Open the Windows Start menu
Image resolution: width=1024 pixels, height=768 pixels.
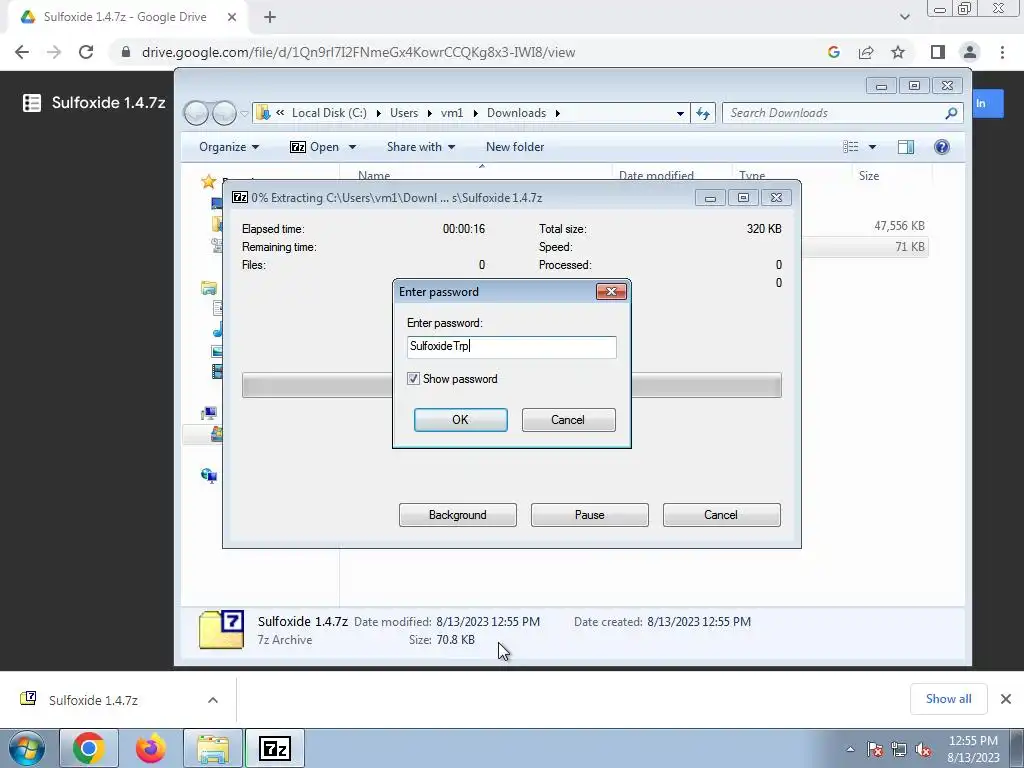click(x=27, y=748)
